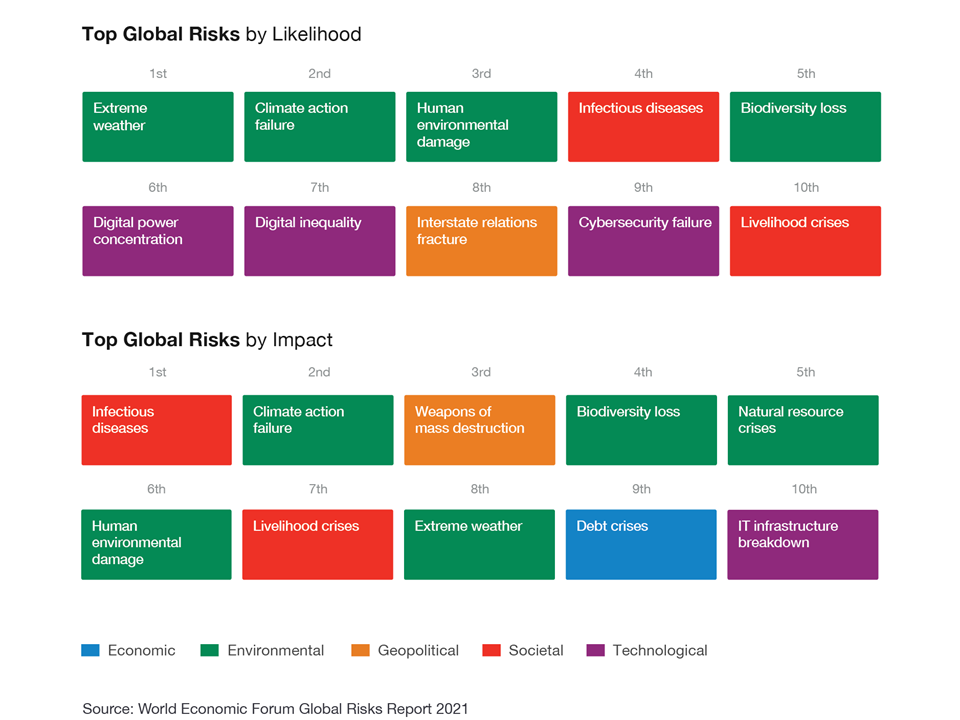This screenshot has height=720, width=960.
Task: Click the blue Economic legend swatch
Action: coord(90,650)
